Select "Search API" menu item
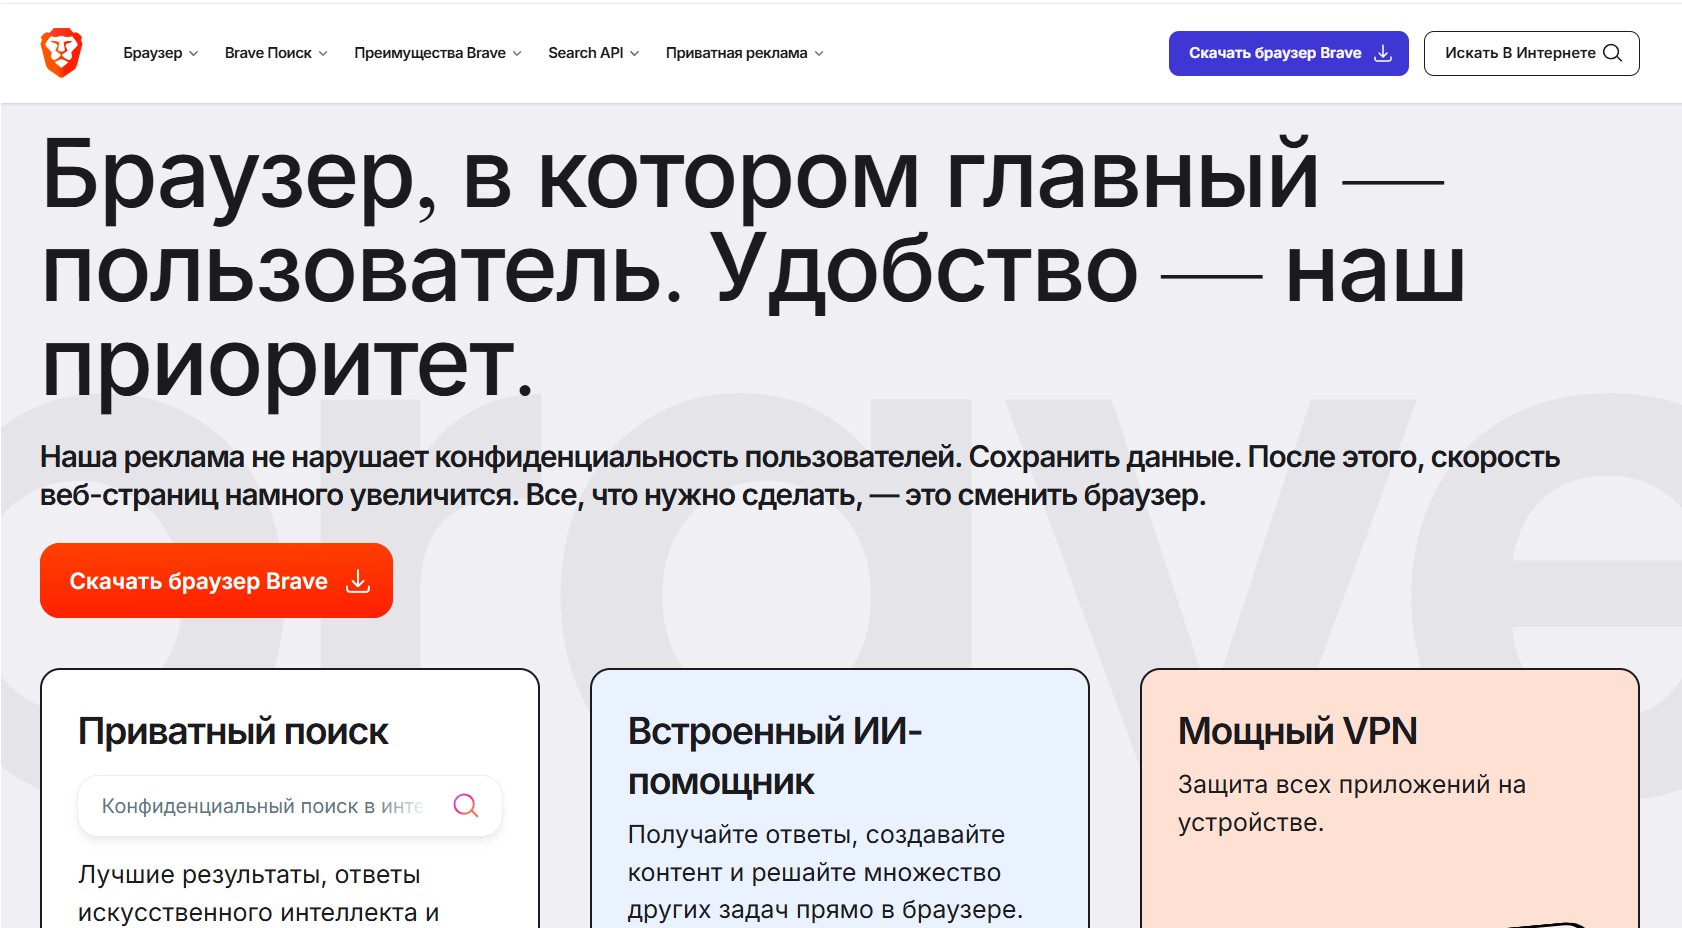Viewport: 1682px width, 928px height. (585, 53)
